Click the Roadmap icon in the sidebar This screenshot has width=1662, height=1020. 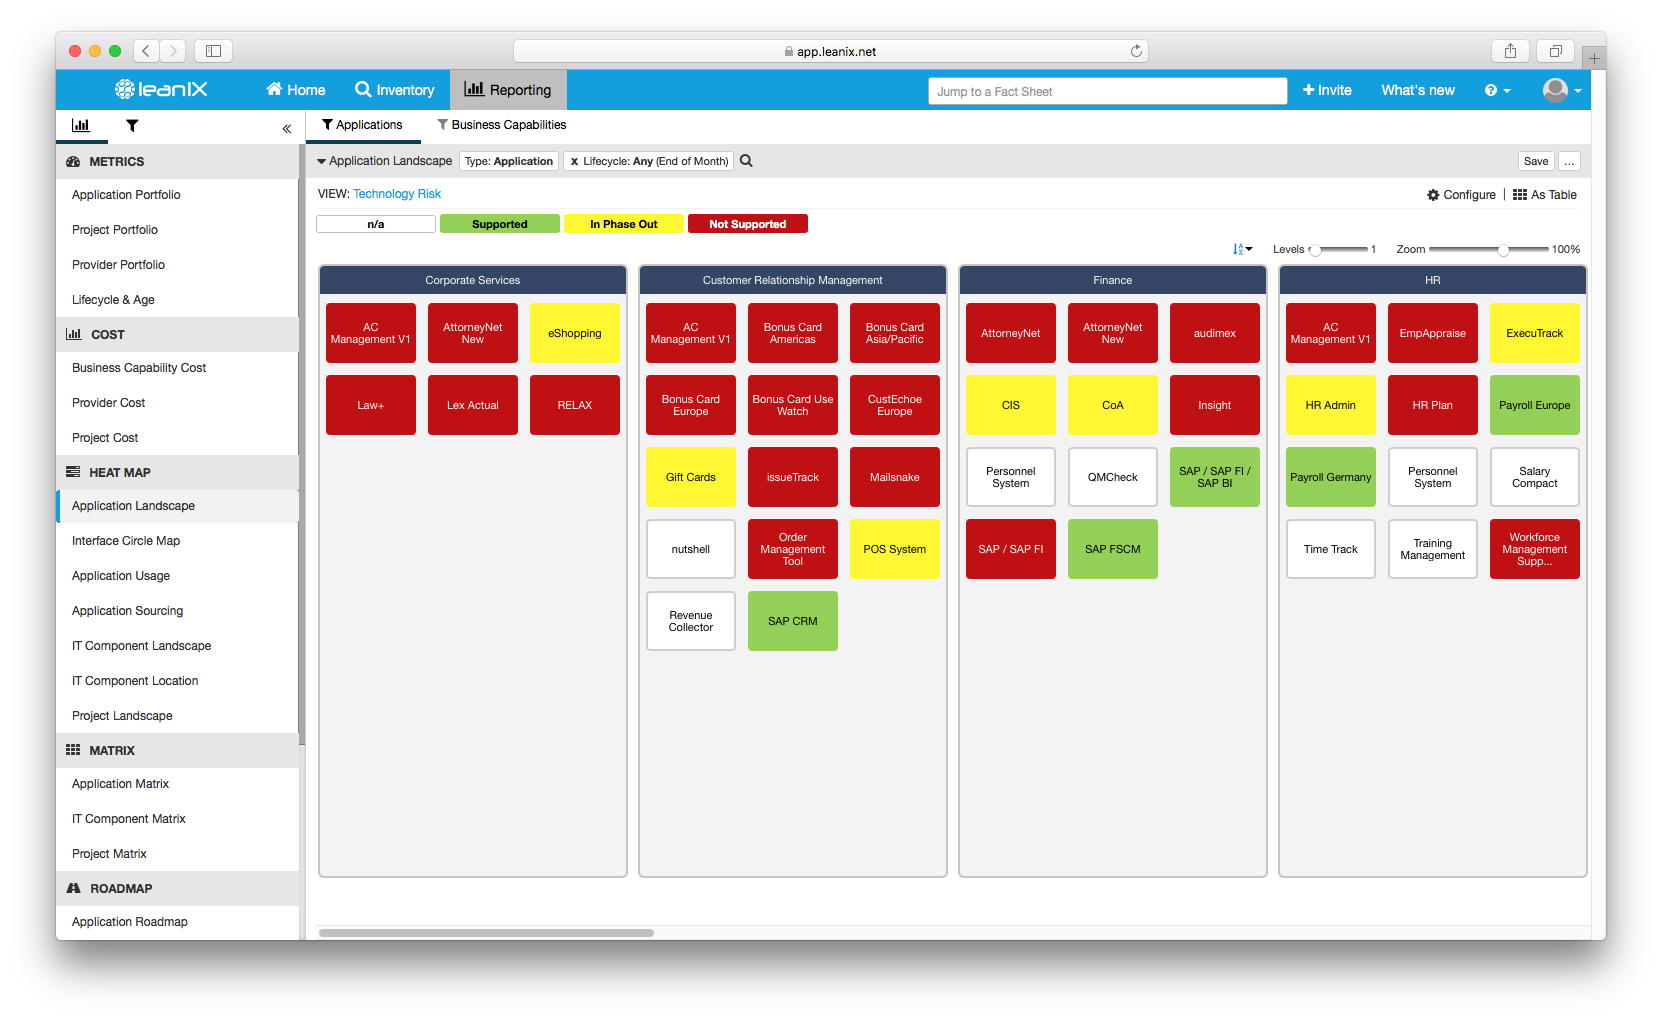pyautogui.click(x=73, y=887)
